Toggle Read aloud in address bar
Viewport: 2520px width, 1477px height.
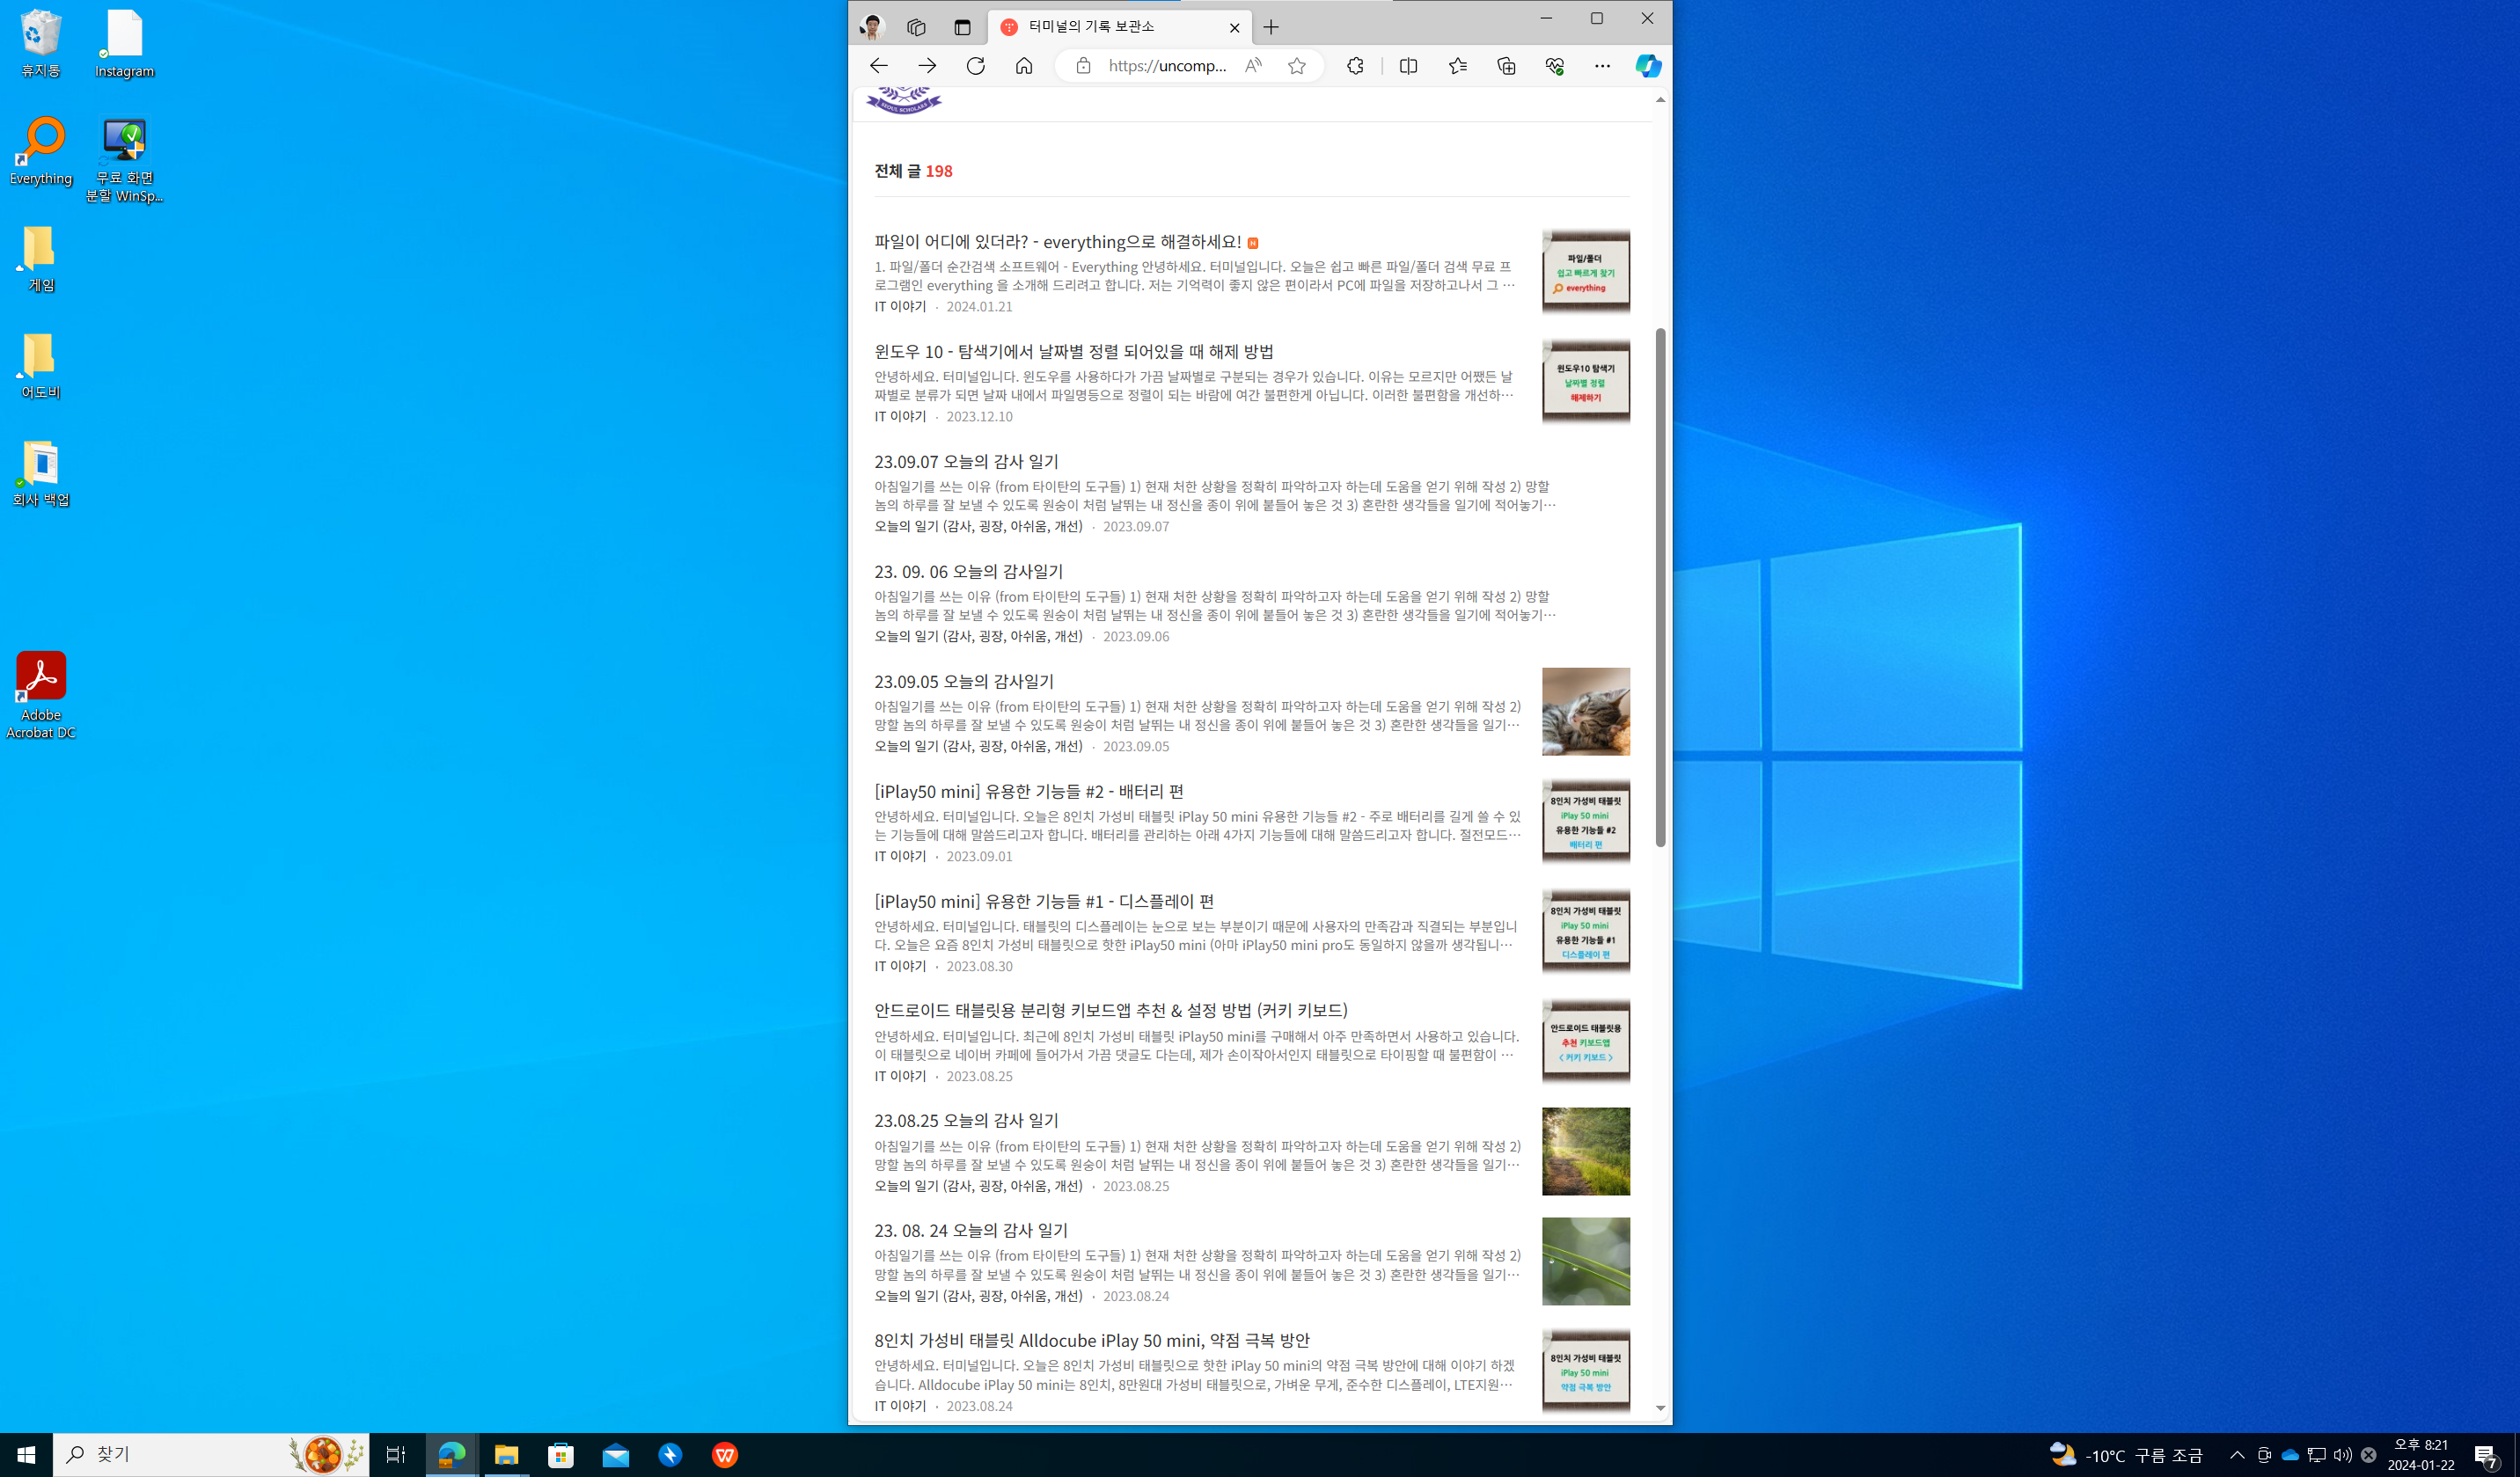click(x=1252, y=66)
